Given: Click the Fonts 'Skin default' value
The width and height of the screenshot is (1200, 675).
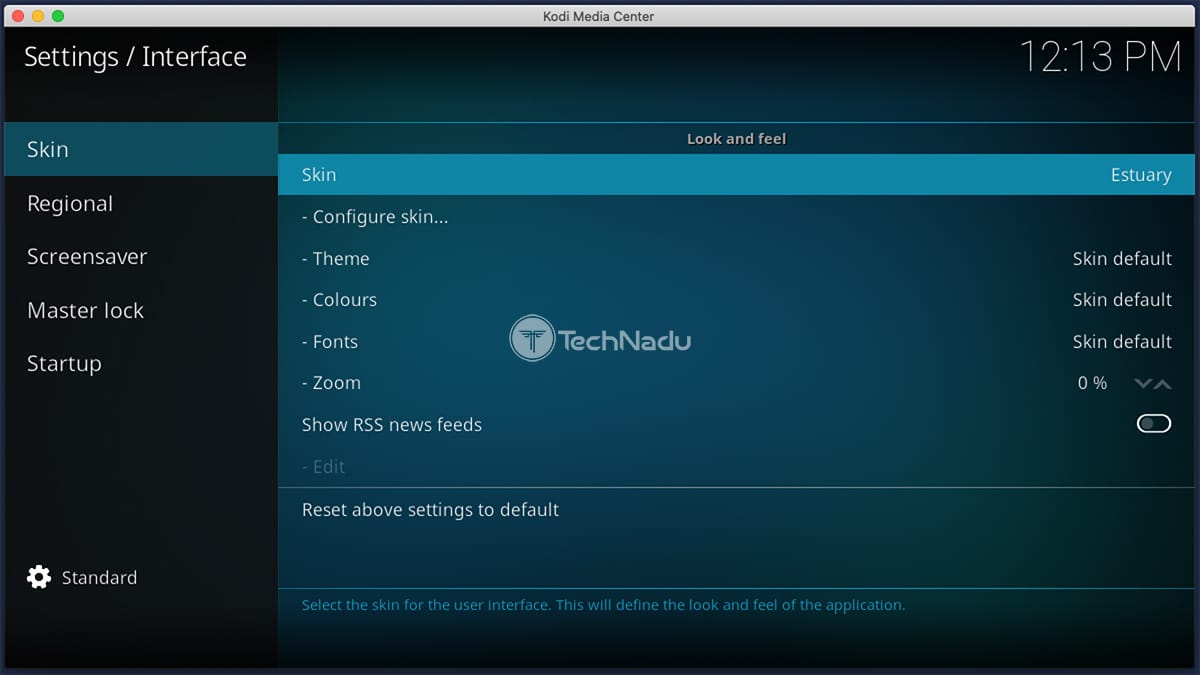Looking at the screenshot, I should 1122,341.
